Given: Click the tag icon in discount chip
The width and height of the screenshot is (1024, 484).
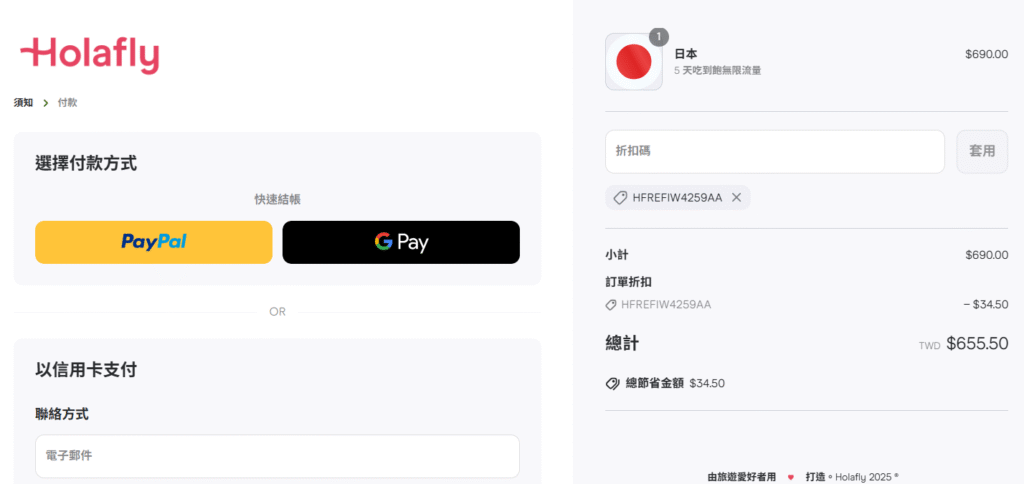Looking at the screenshot, I should (620, 197).
